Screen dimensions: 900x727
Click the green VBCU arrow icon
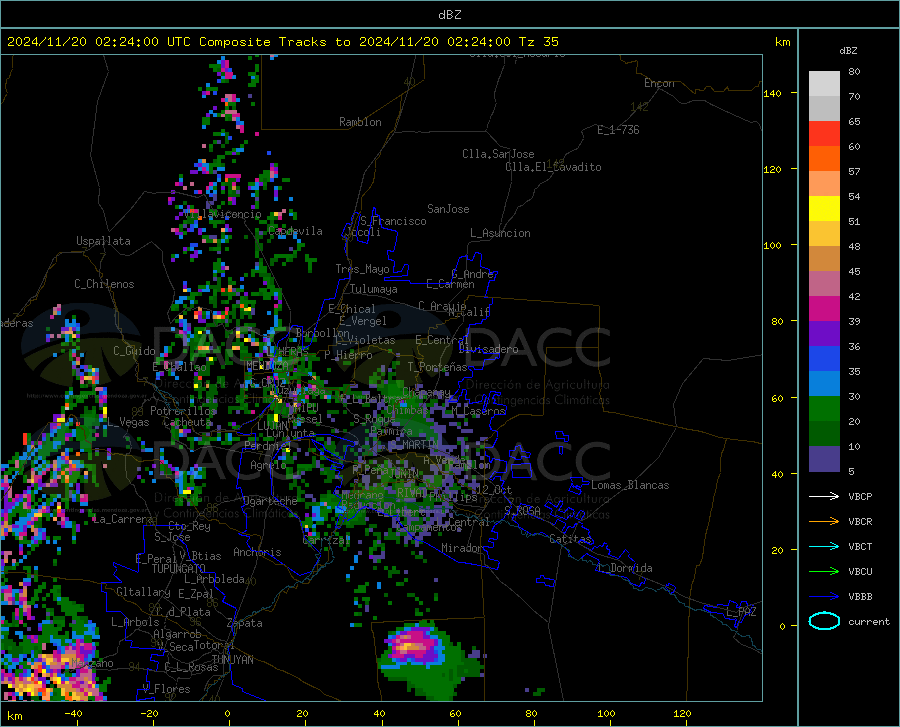point(824,571)
